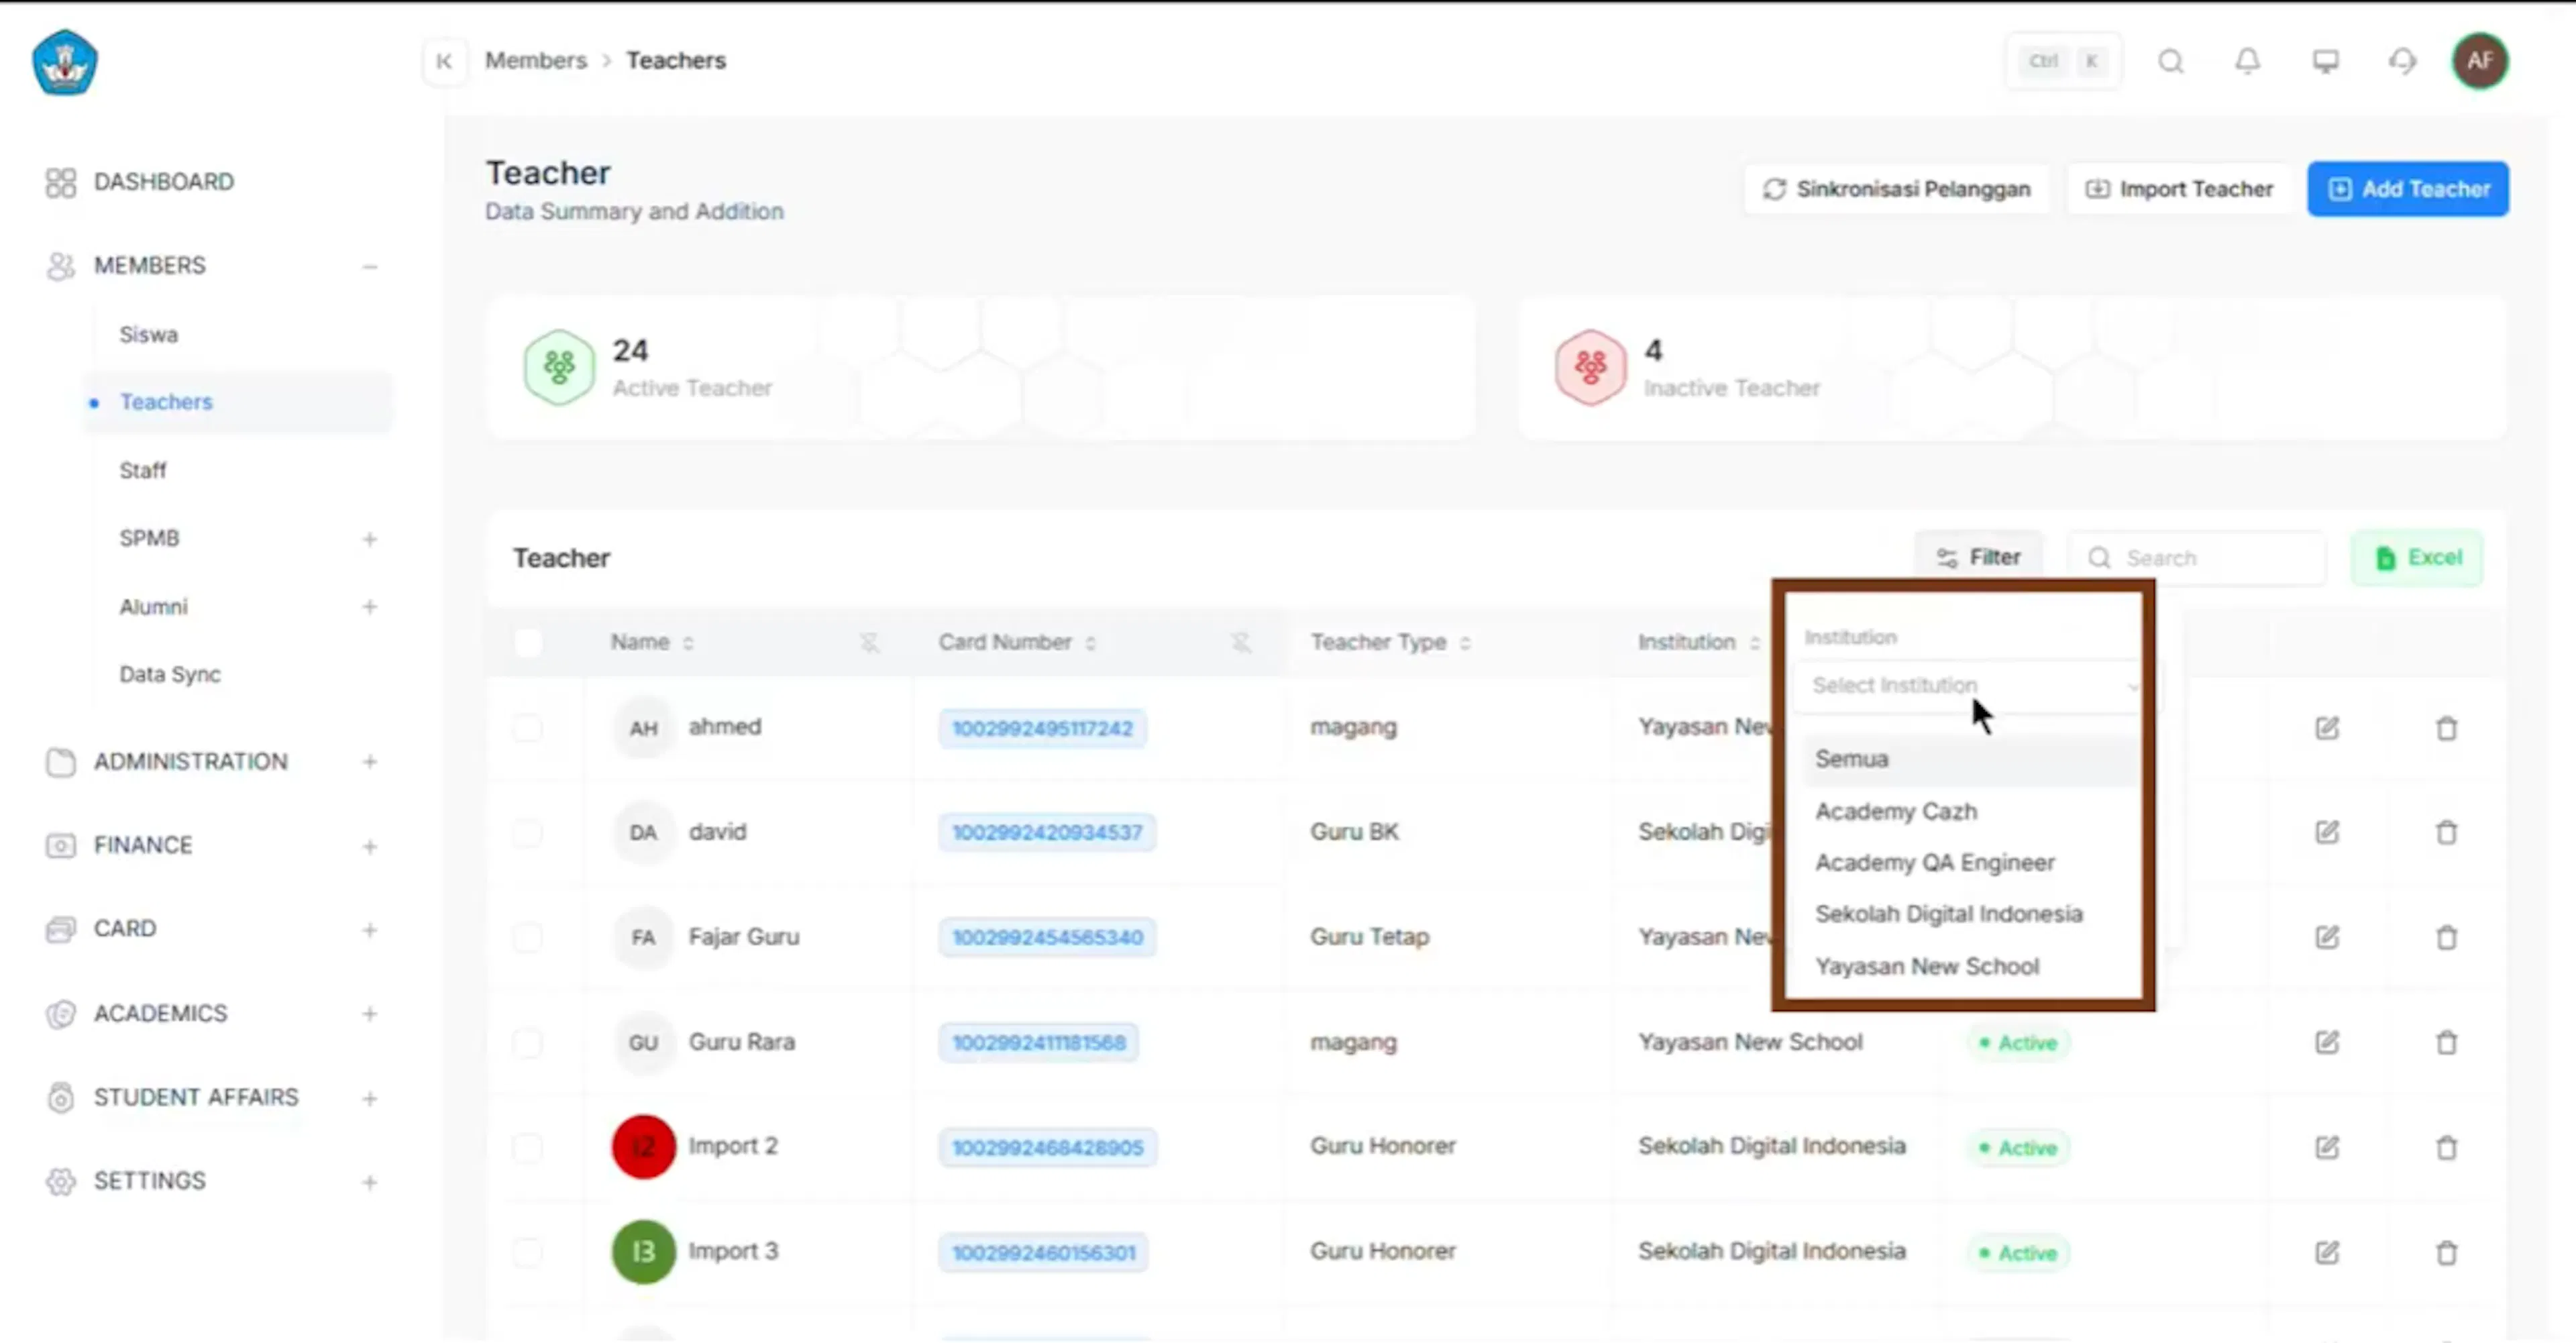
Task: Click Sinkronisasi Pelanggan button
Action: point(1896,189)
